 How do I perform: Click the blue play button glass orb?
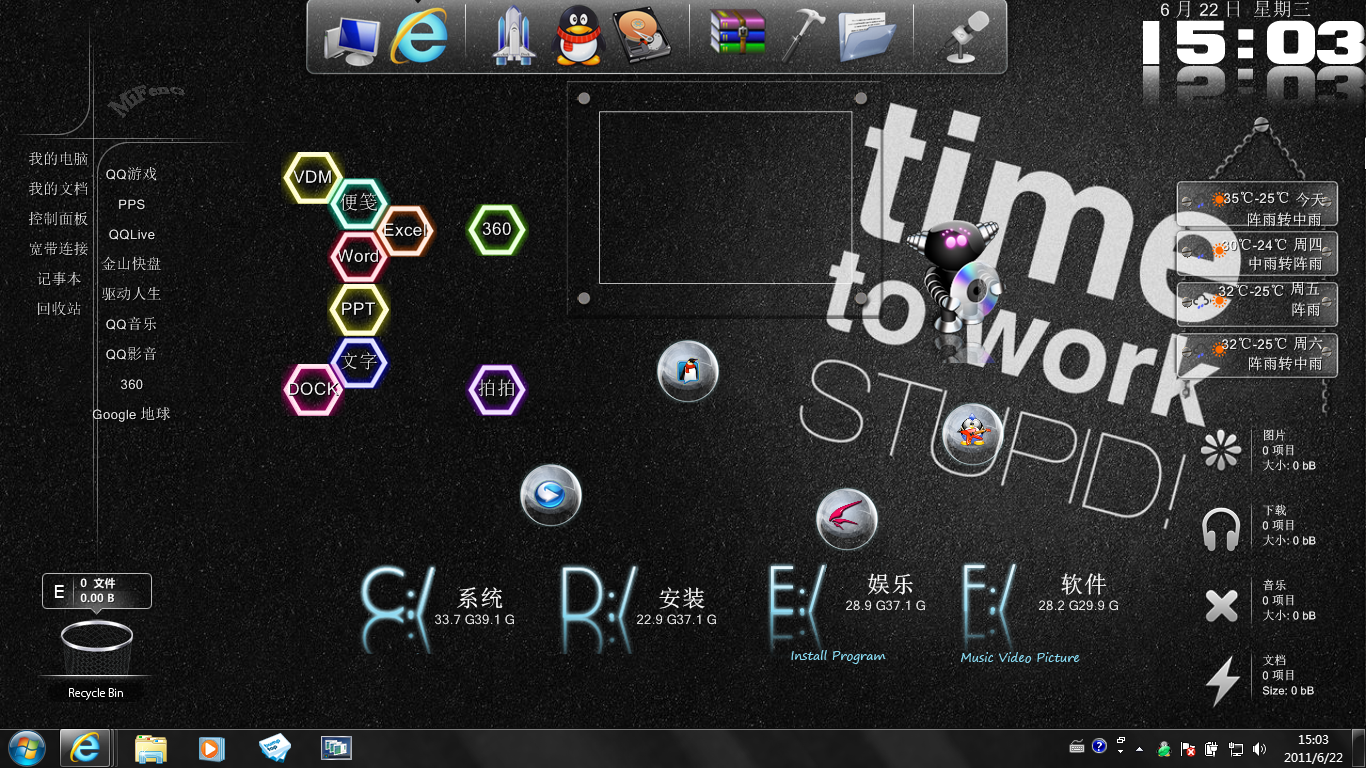(x=551, y=495)
